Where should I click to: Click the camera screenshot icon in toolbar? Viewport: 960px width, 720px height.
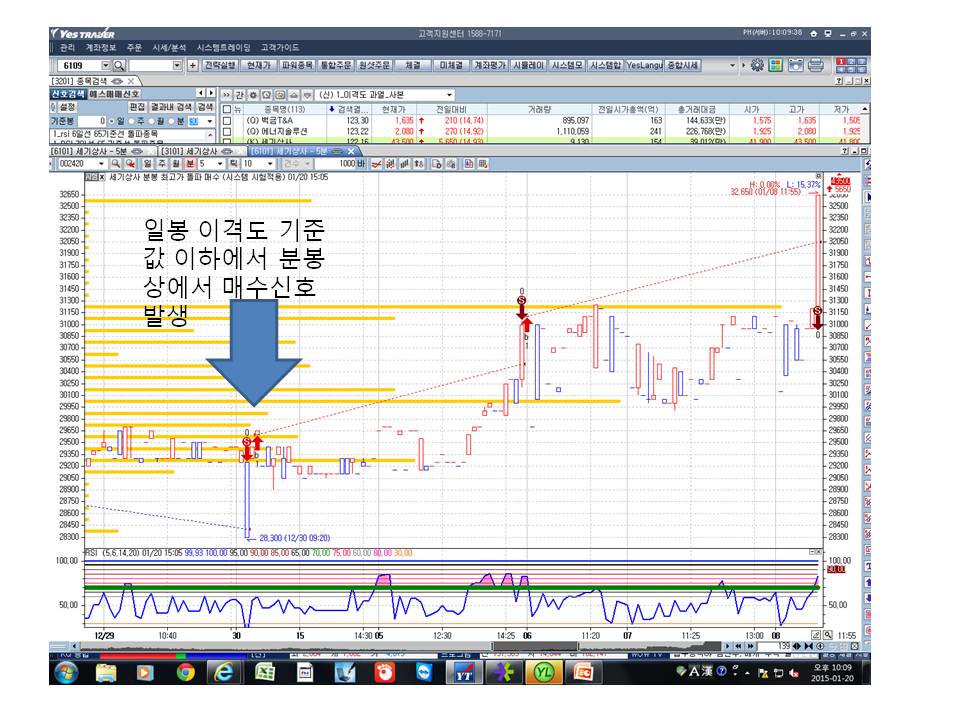[795, 65]
